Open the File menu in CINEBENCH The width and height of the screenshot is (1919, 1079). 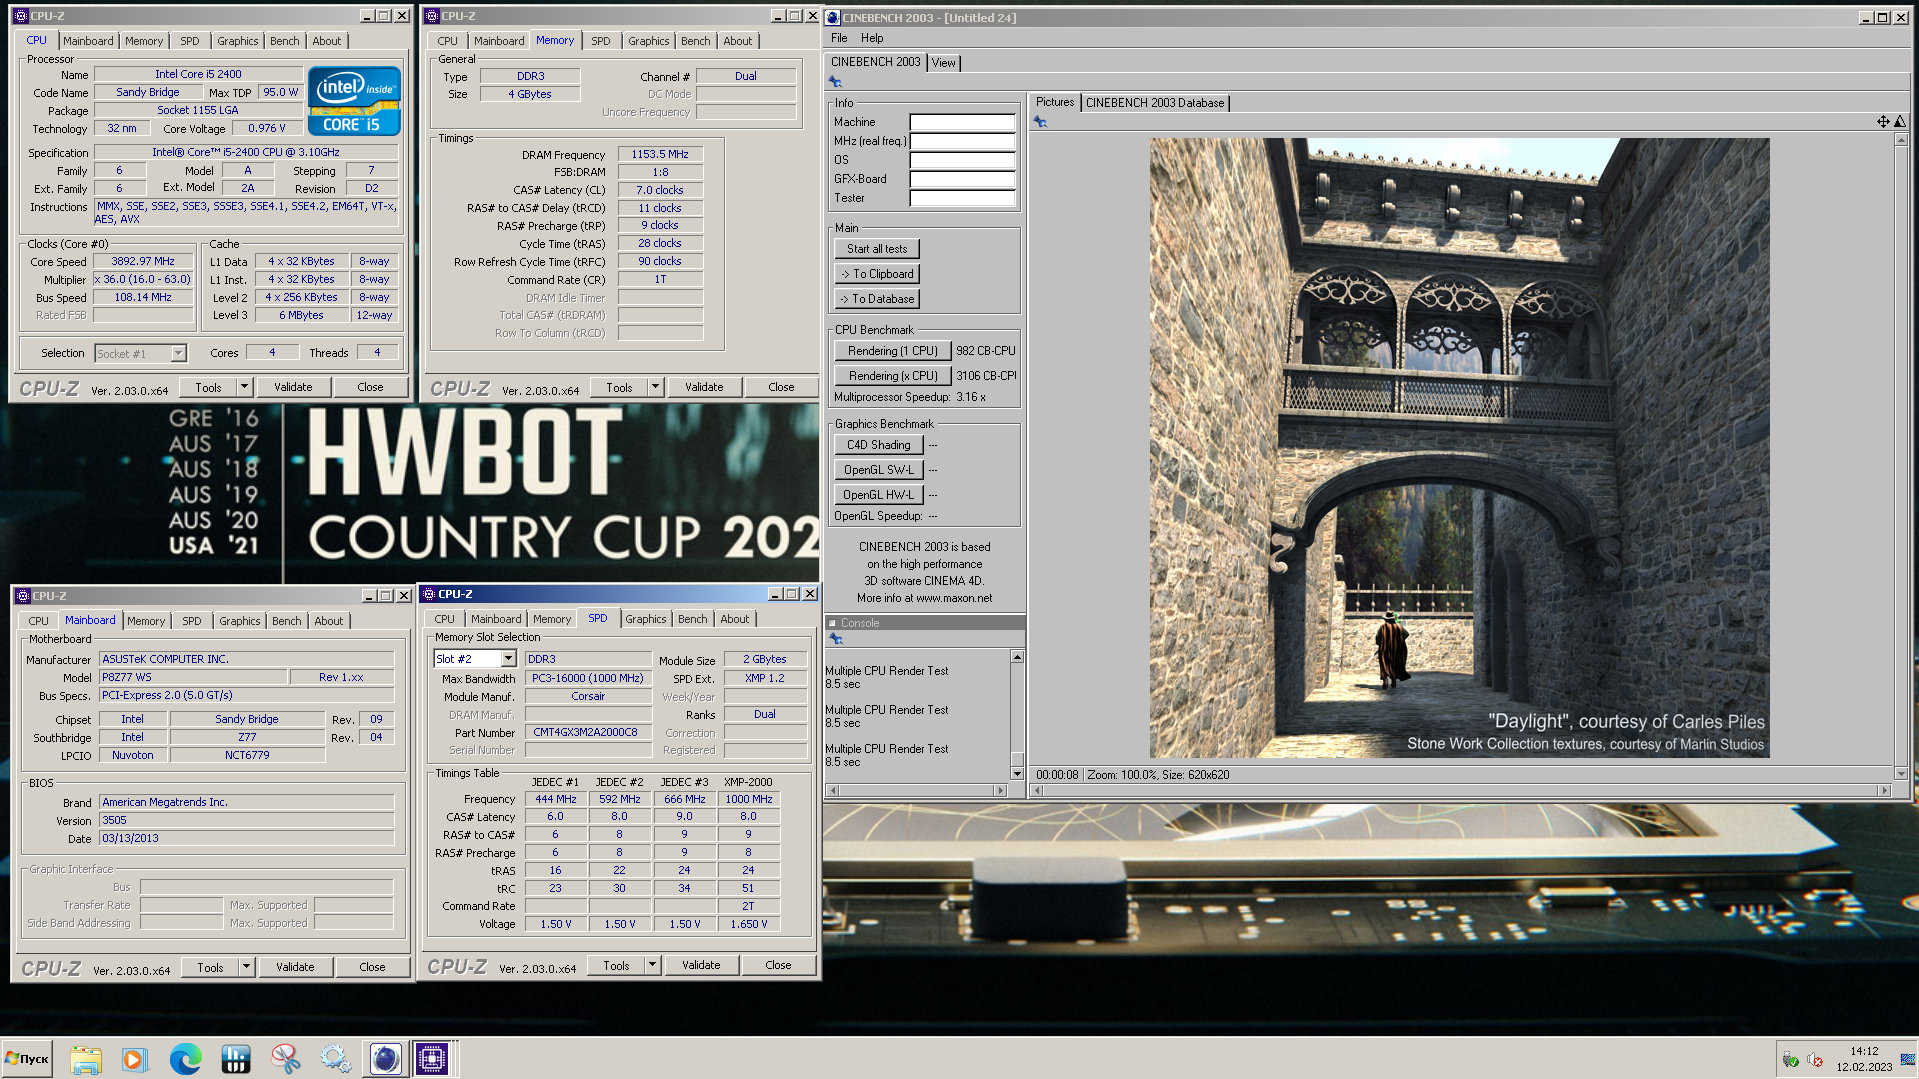[839, 38]
